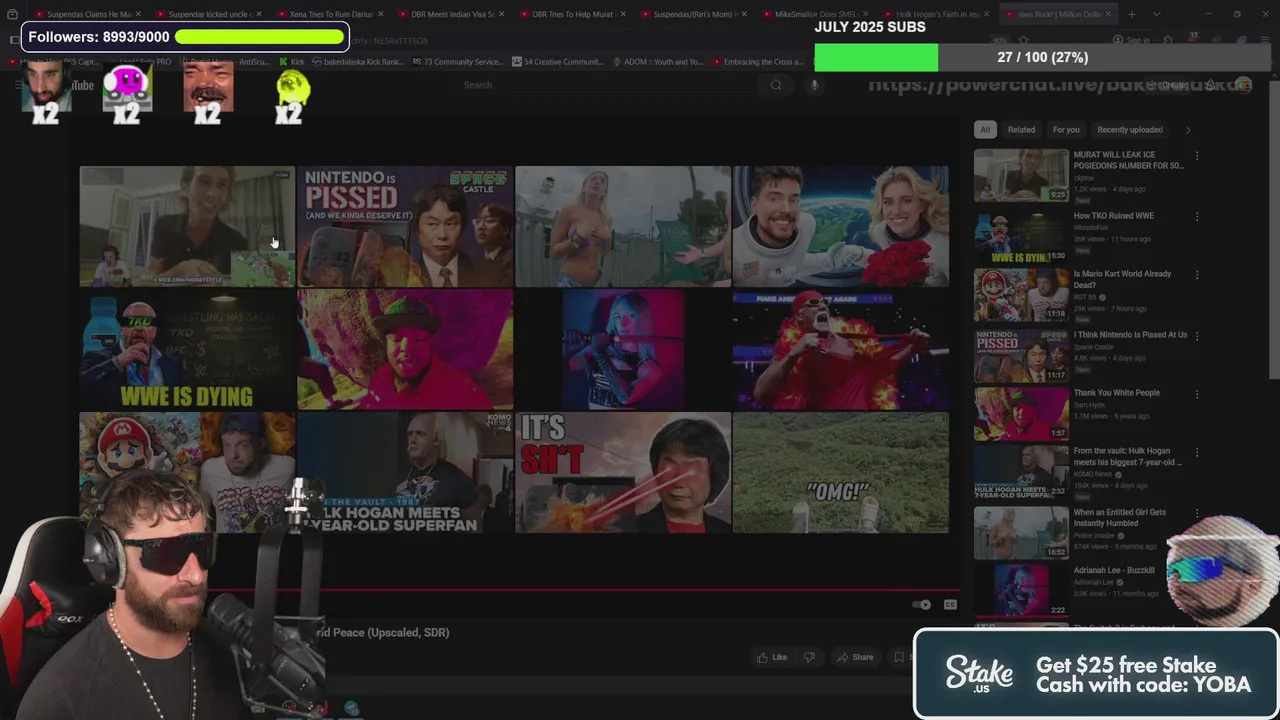This screenshot has height=720, width=1280.
Task: Close the DBR Meets Indian Visa tab
Action: pyautogui.click(x=502, y=15)
